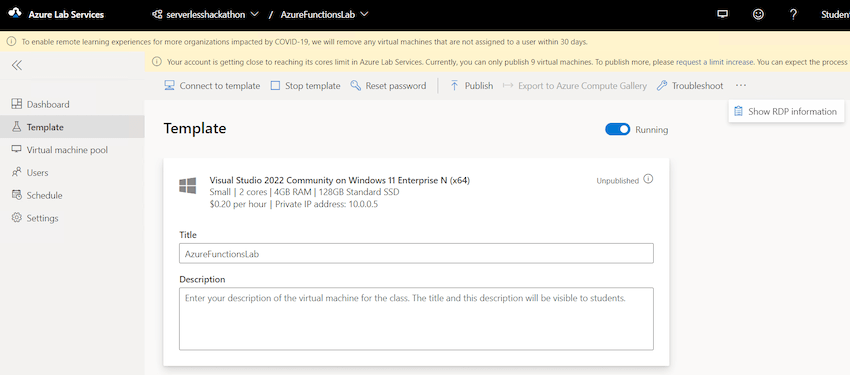Toggle the template Running switch
The width and height of the screenshot is (850, 375).
617,130
